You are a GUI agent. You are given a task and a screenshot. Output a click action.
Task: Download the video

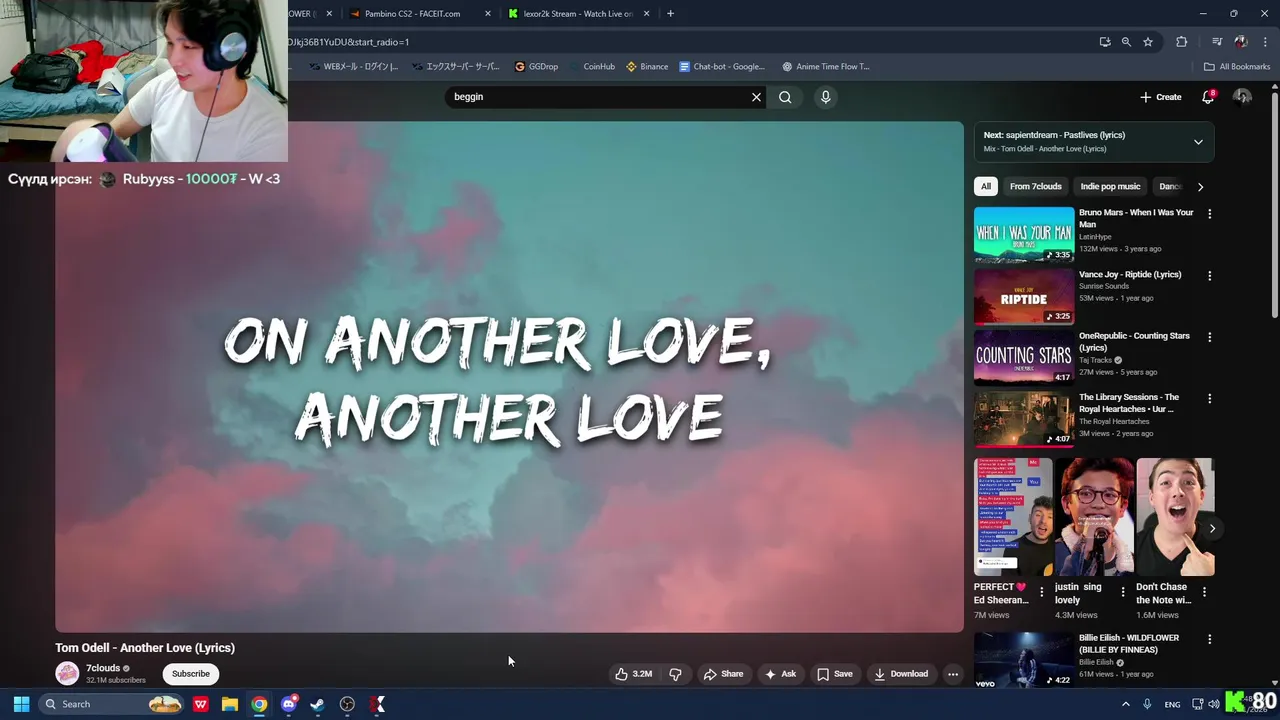click(x=901, y=674)
